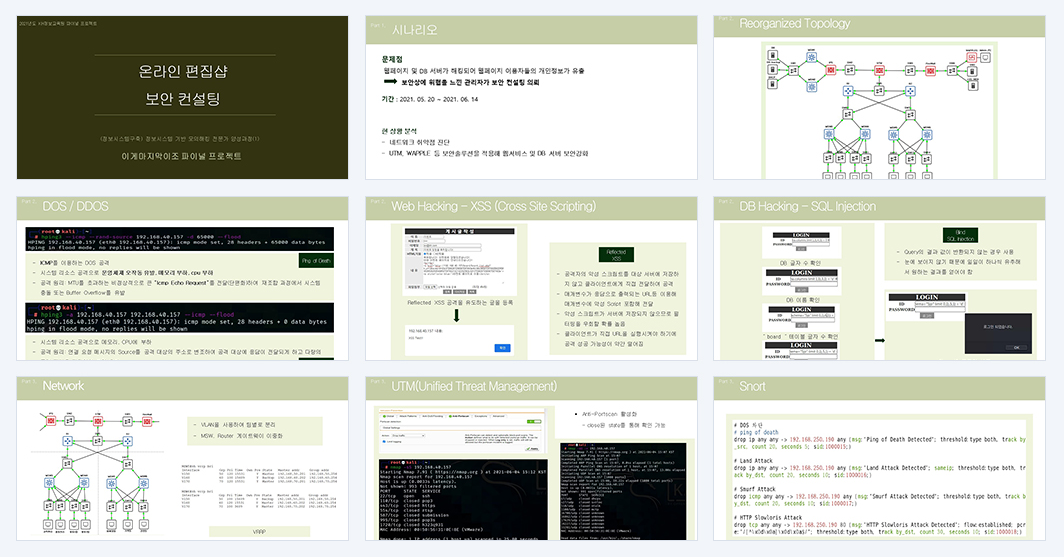This screenshot has height=557, width=1064.
Task: Click the blue button in XSS result box
Action: pos(503,347)
